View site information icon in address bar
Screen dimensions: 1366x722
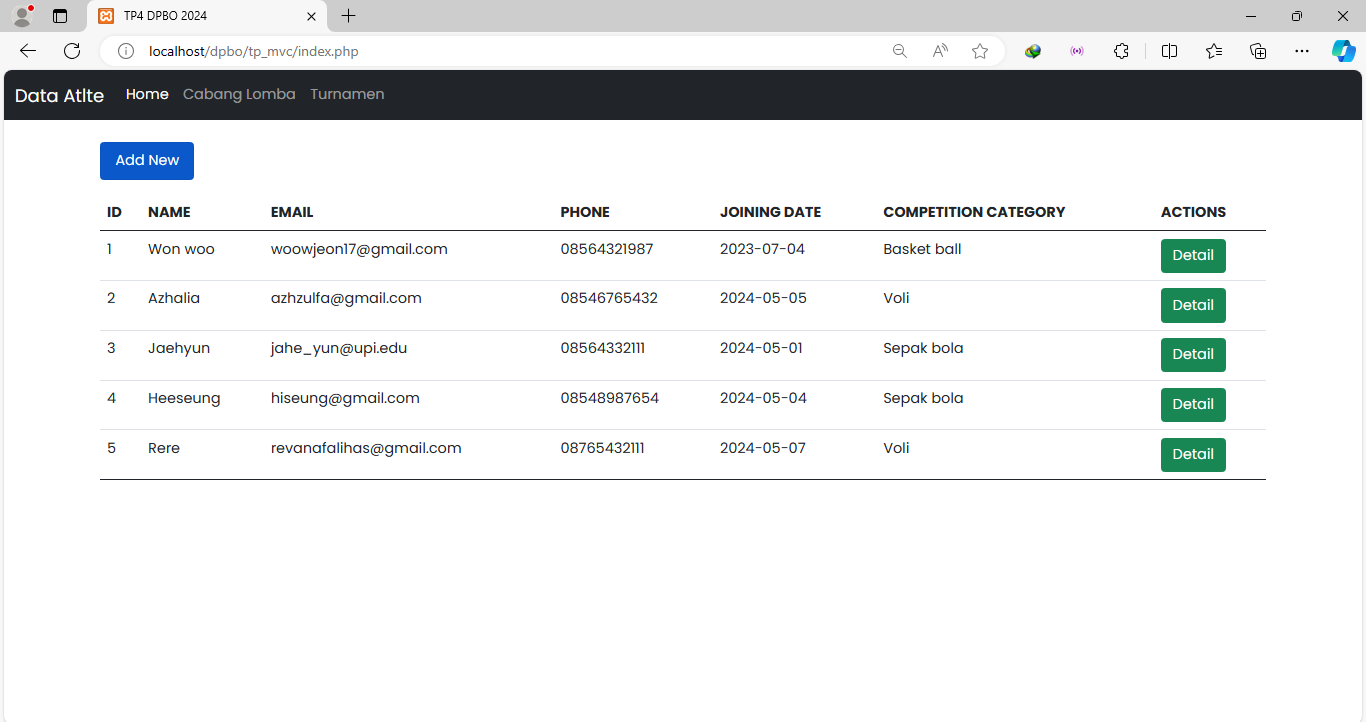tap(126, 51)
